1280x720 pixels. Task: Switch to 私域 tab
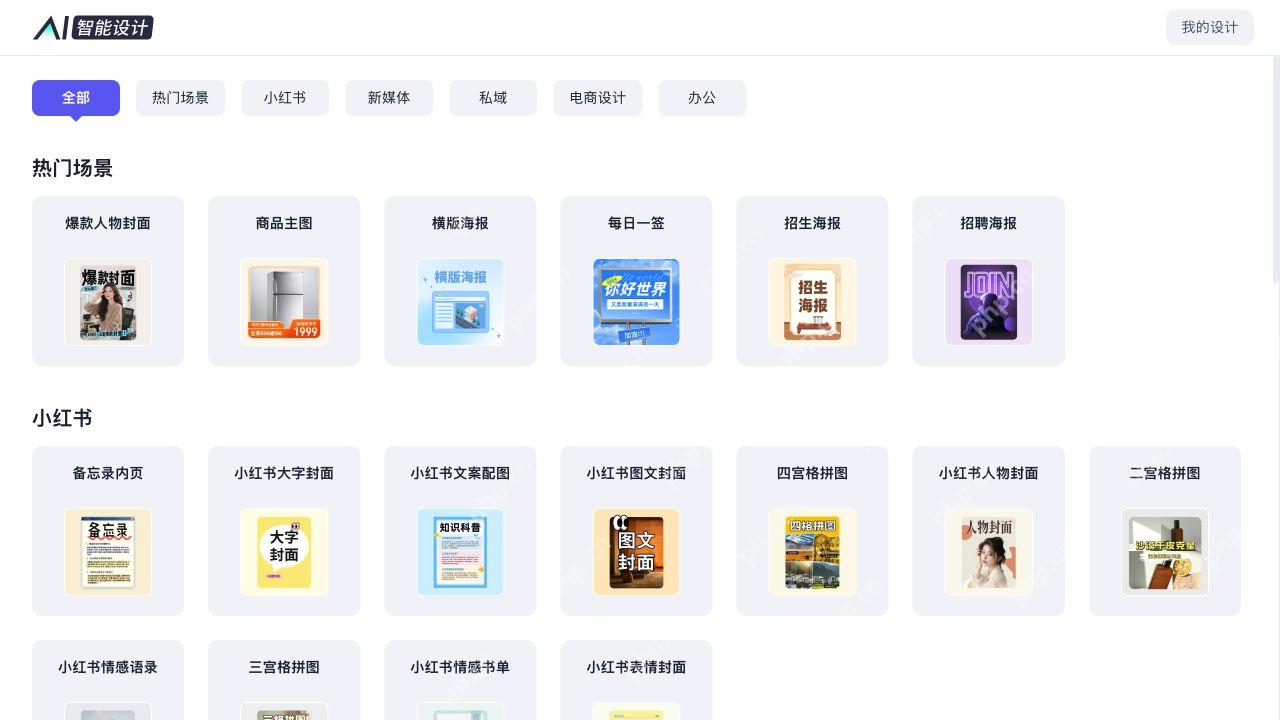point(493,98)
